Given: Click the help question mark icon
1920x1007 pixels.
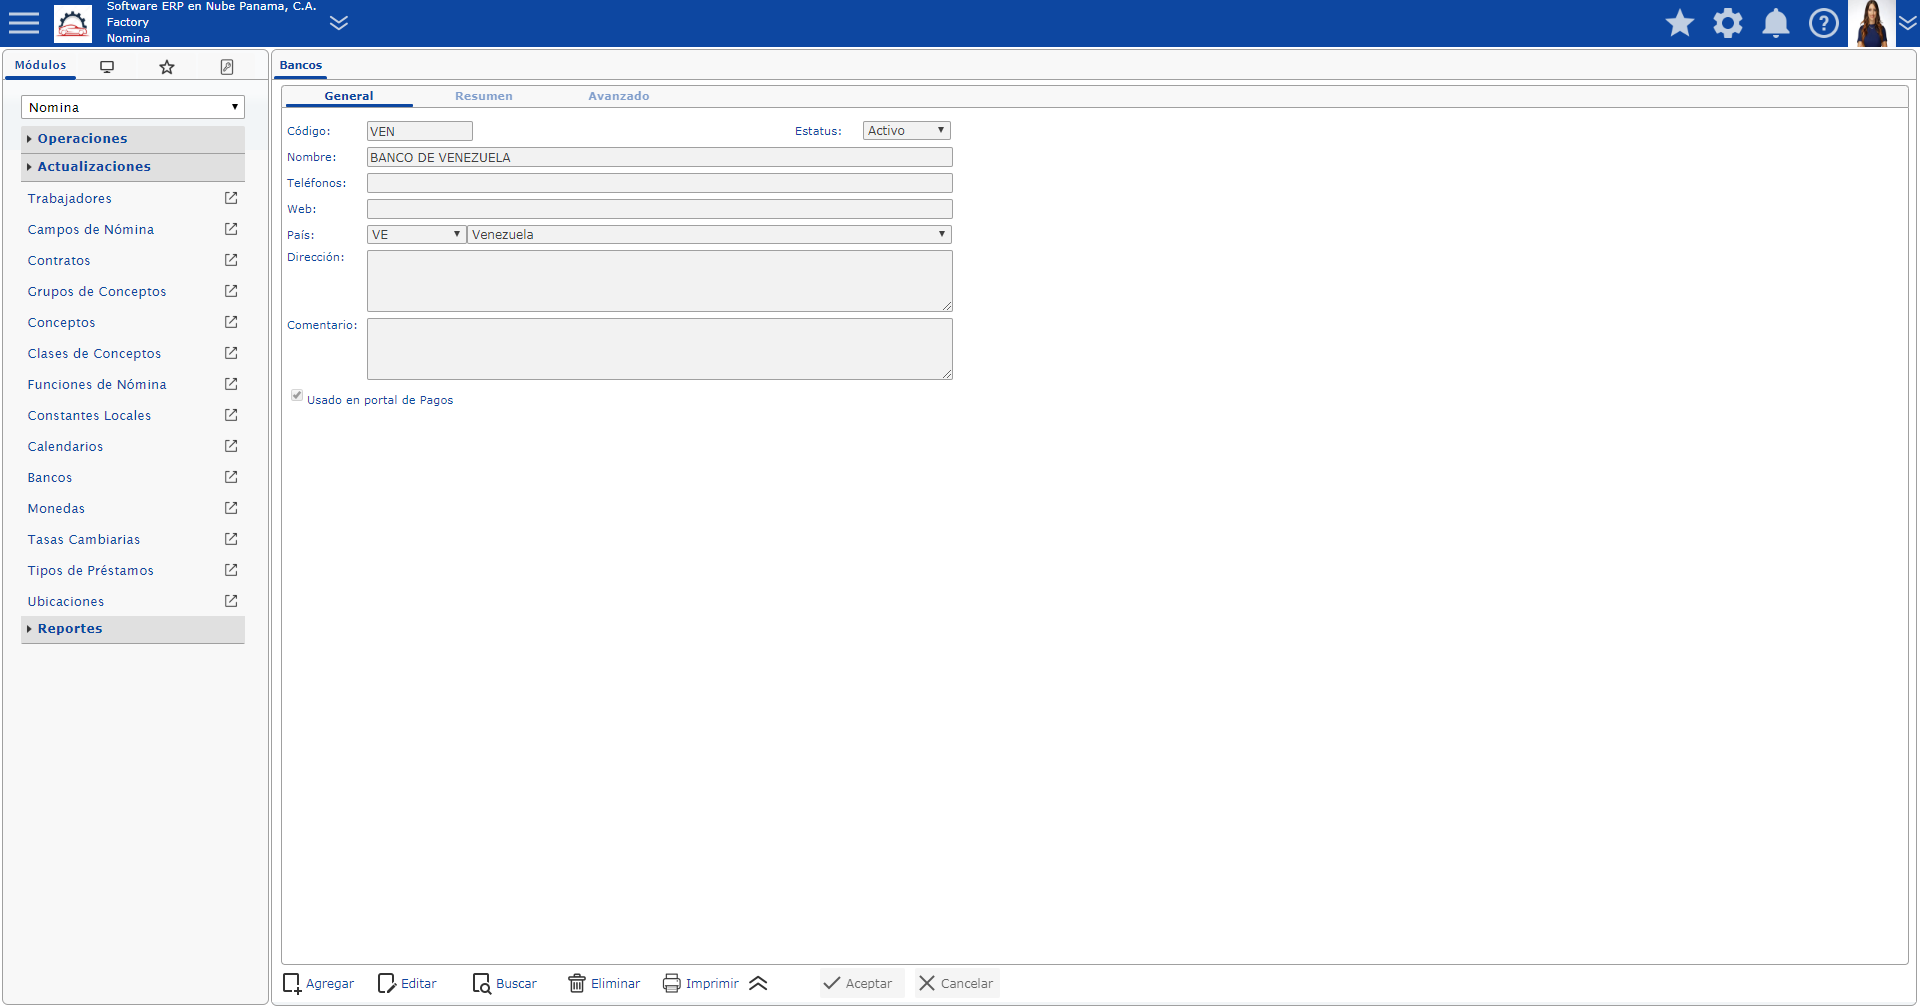Looking at the screenshot, I should tap(1823, 23).
